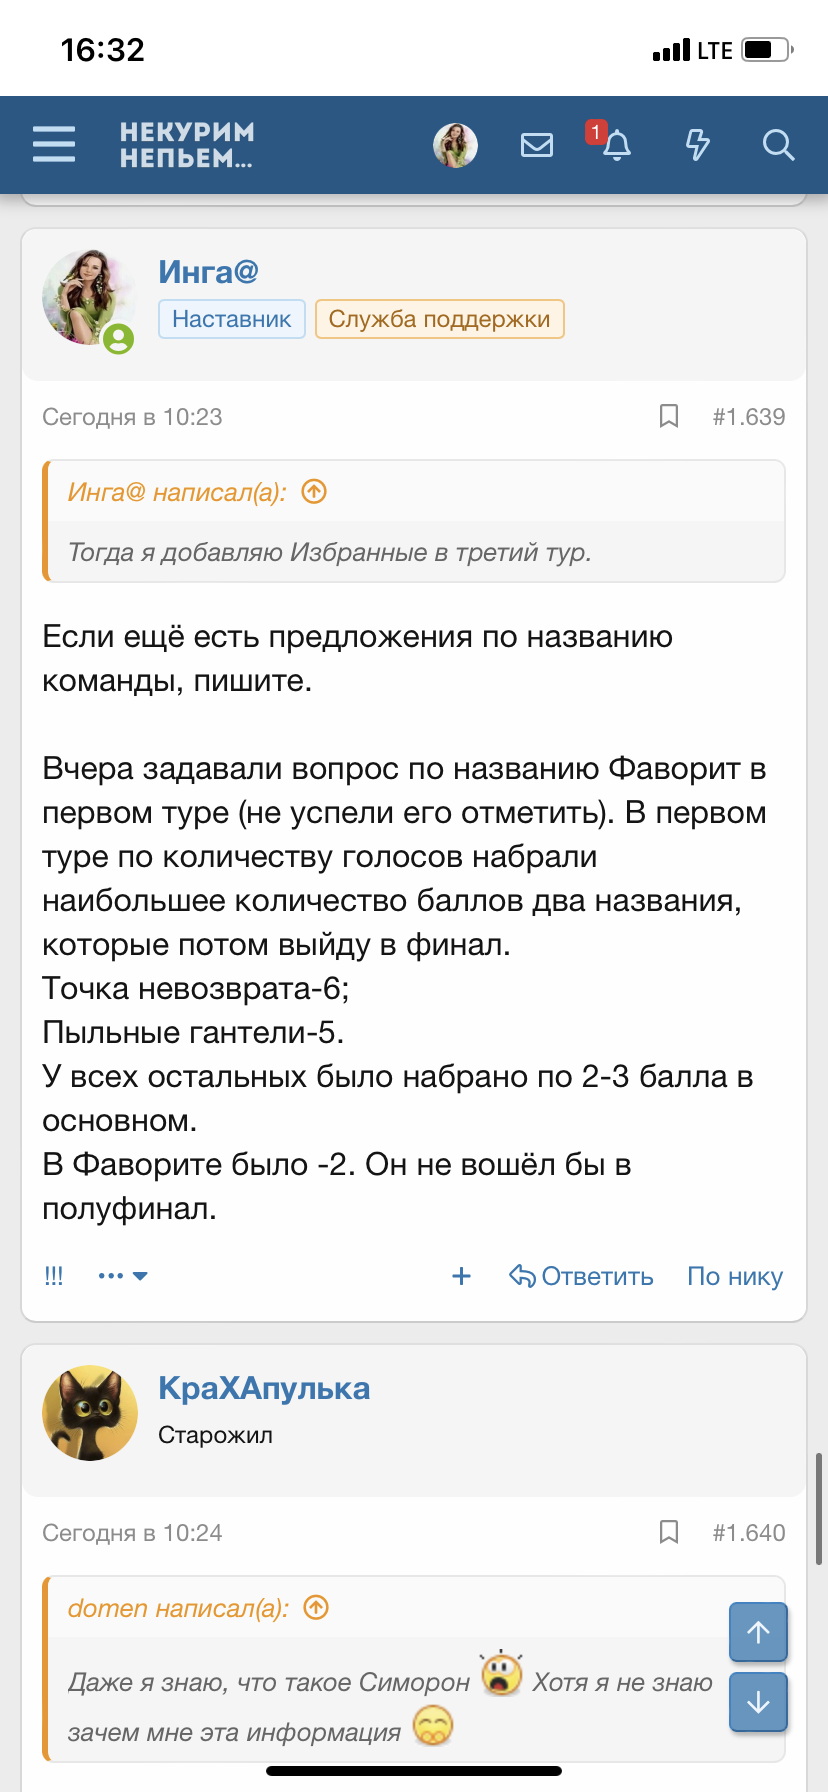Viewport: 828px width, 1792px height.
Task: Open КраХАпулька's profile by clicking the username
Action: (264, 1388)
